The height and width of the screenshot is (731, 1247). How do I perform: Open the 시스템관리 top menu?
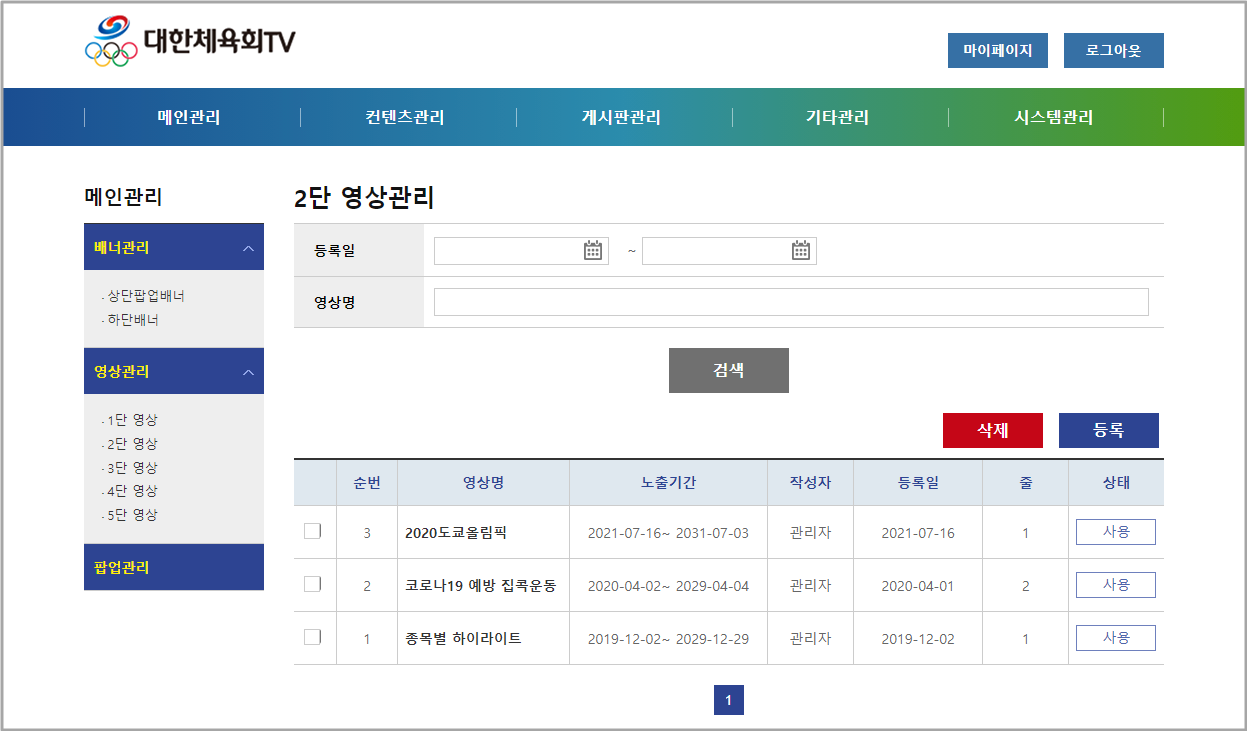[1054, 117]
